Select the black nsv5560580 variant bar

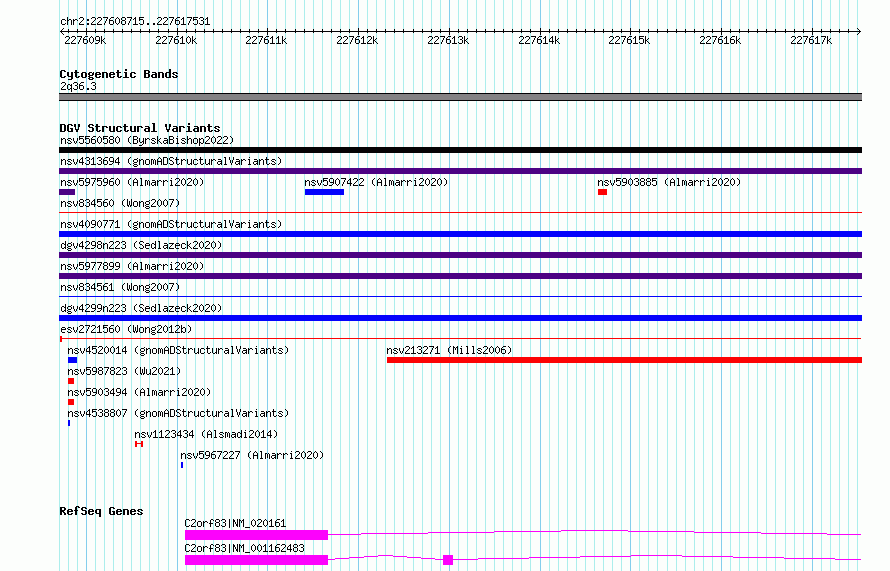(460, 150)
